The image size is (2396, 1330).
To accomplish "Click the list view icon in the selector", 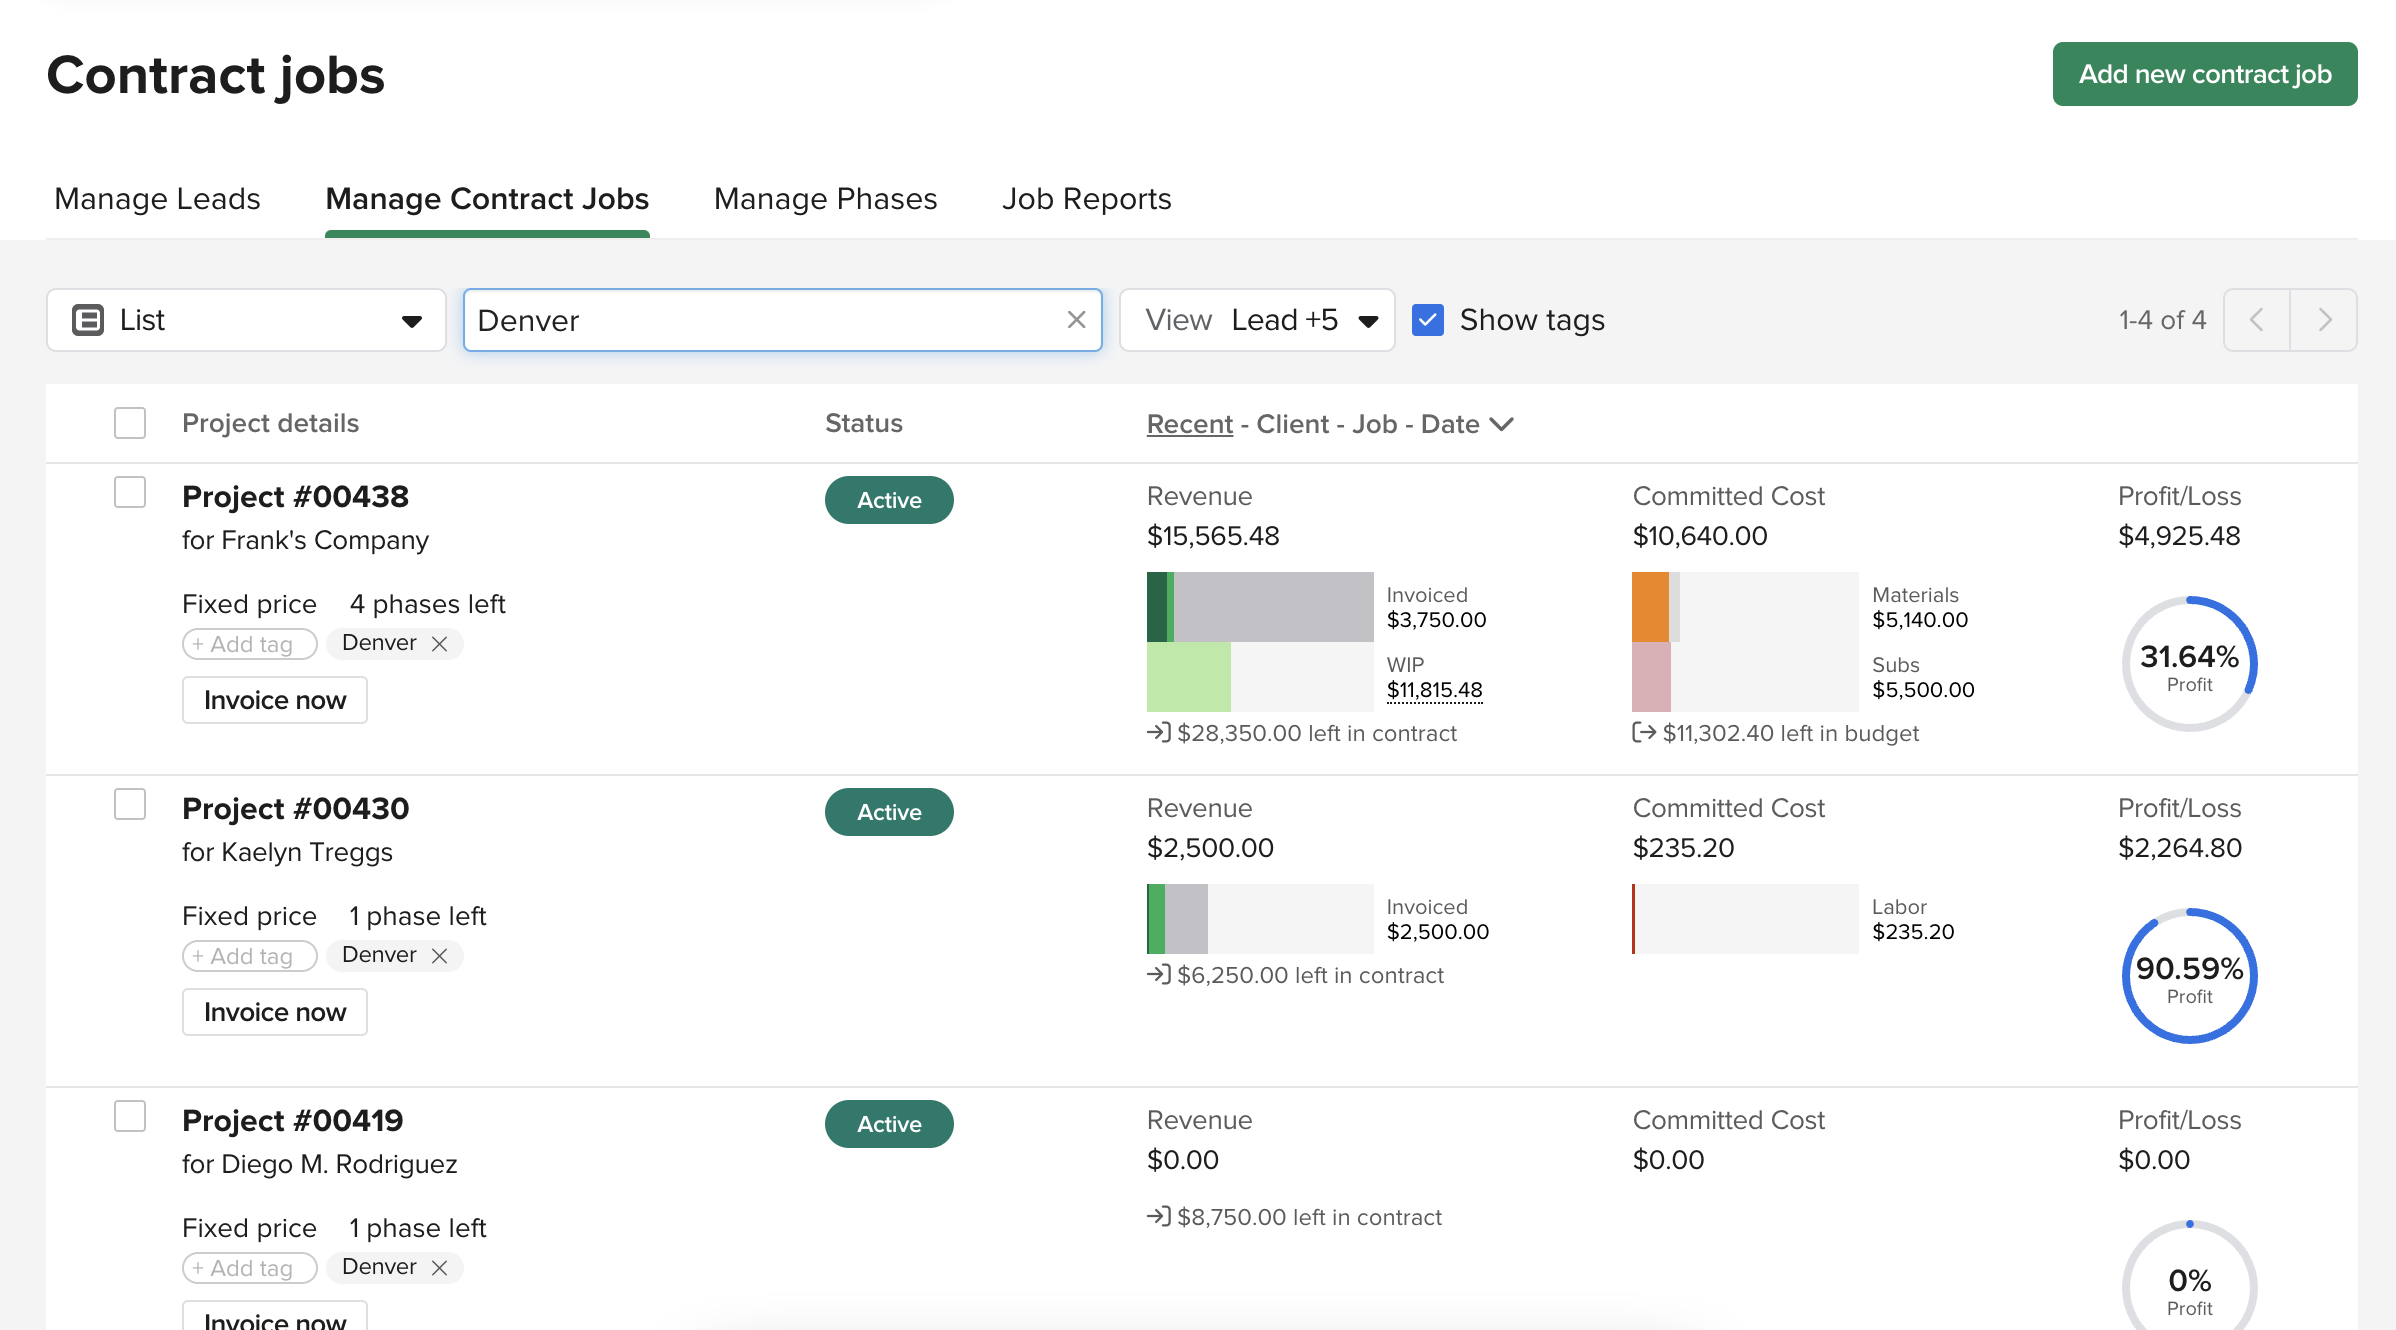I will click(x=88, y=320).
